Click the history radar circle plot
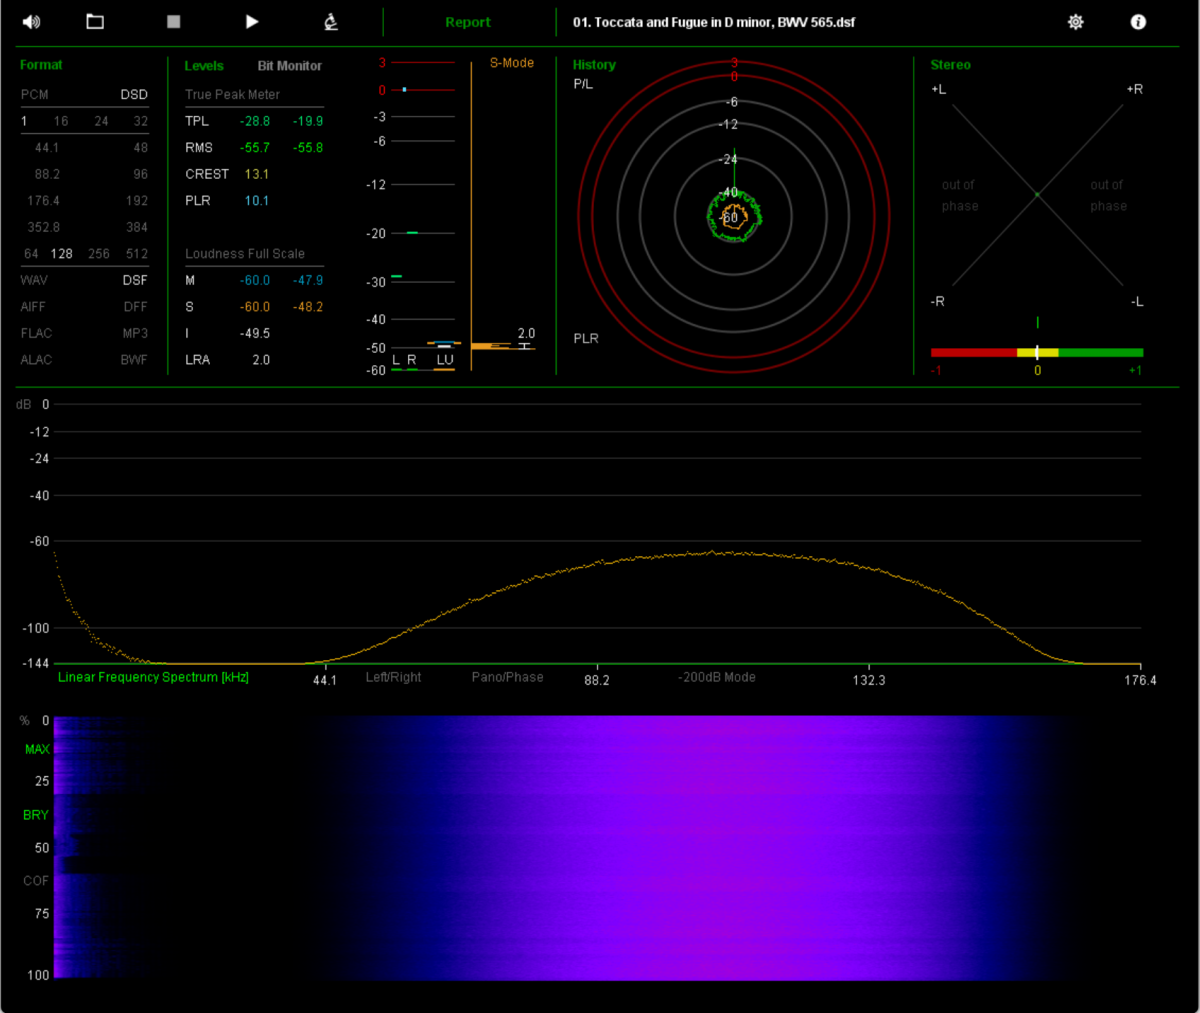 tap(734, 216)
